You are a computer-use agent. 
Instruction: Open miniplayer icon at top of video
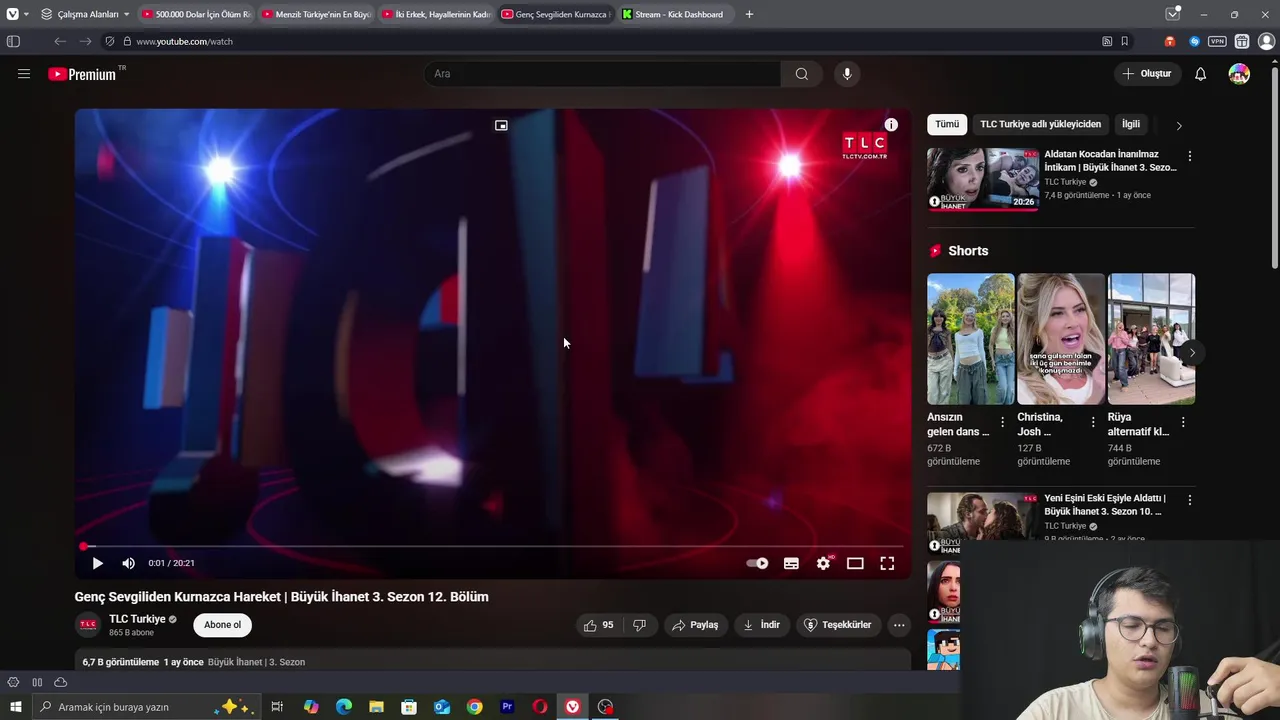pos(501,125)
